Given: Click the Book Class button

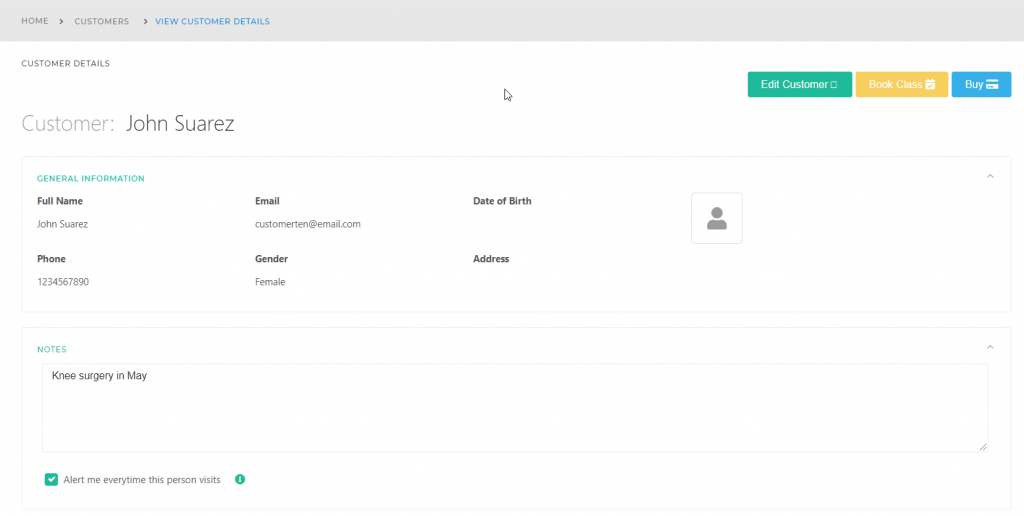Looking at the screenshot, I should [901, 84].
